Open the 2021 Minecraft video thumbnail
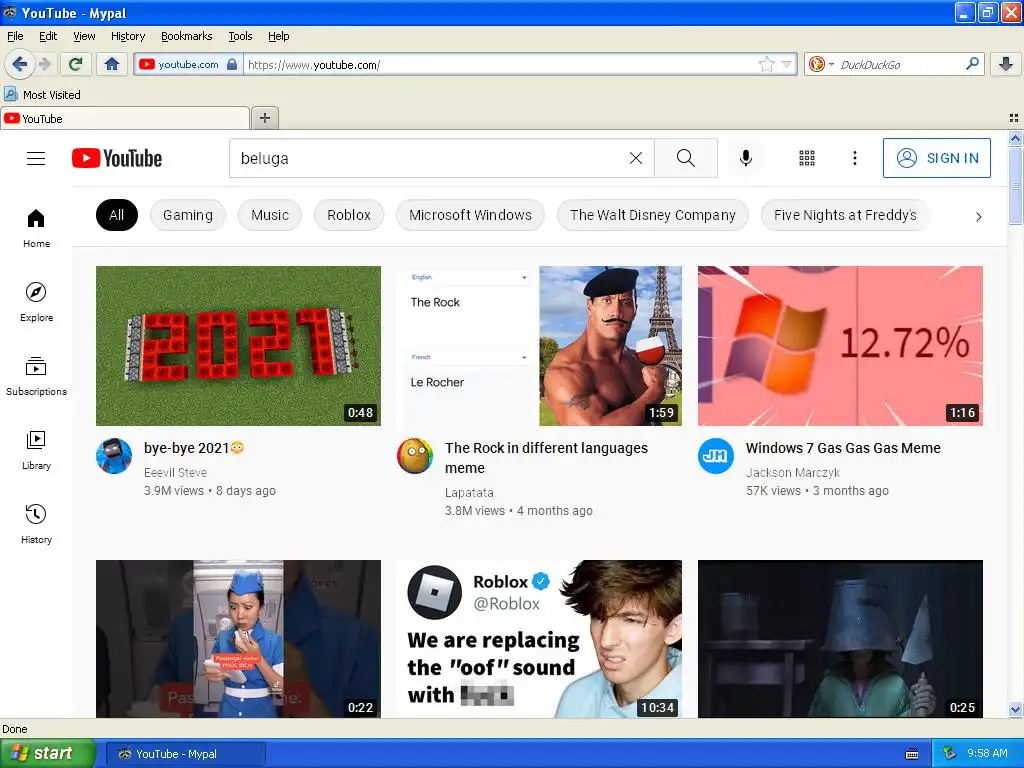1024x768 pixels. (238, 345)
